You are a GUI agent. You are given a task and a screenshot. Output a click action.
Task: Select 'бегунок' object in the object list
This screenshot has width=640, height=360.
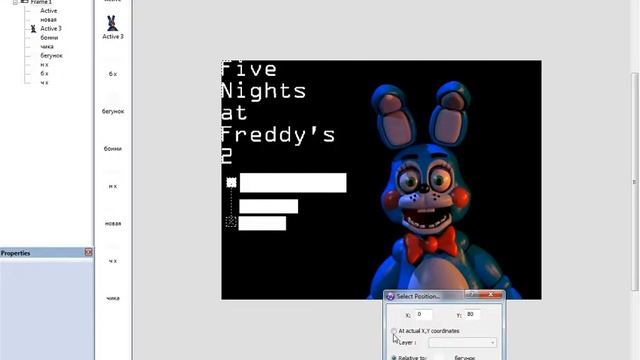click(x=113, y=111)
